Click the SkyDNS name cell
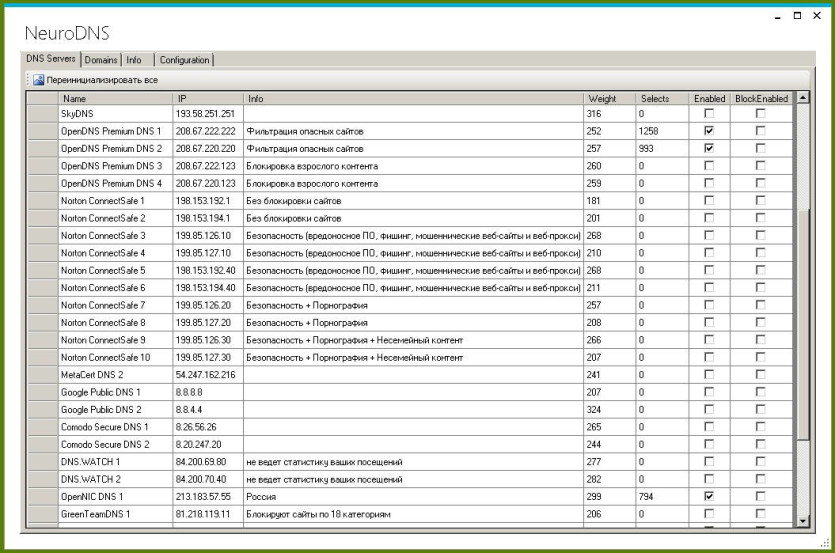This screenshot has height=553, width=835. (115, 113)
